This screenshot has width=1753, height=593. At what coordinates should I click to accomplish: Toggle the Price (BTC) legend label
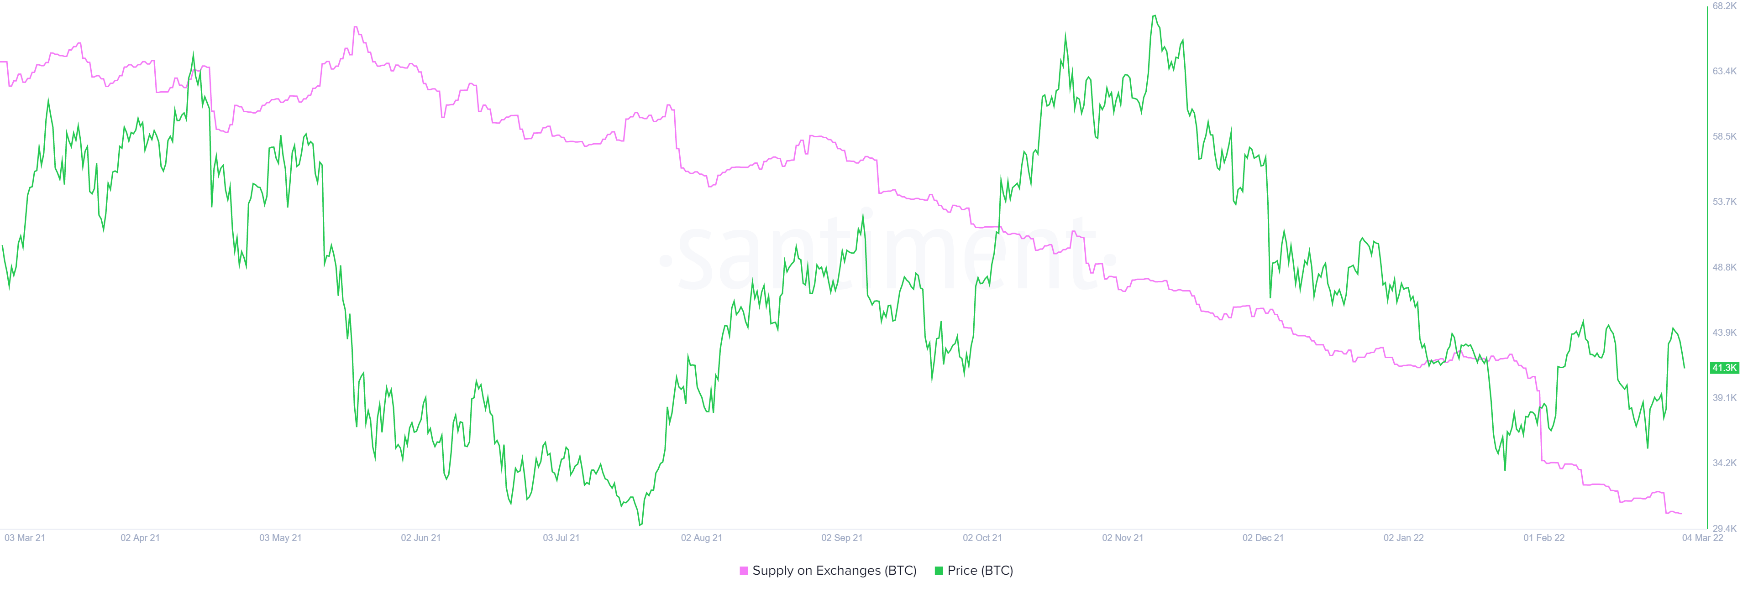coord(980,571)
